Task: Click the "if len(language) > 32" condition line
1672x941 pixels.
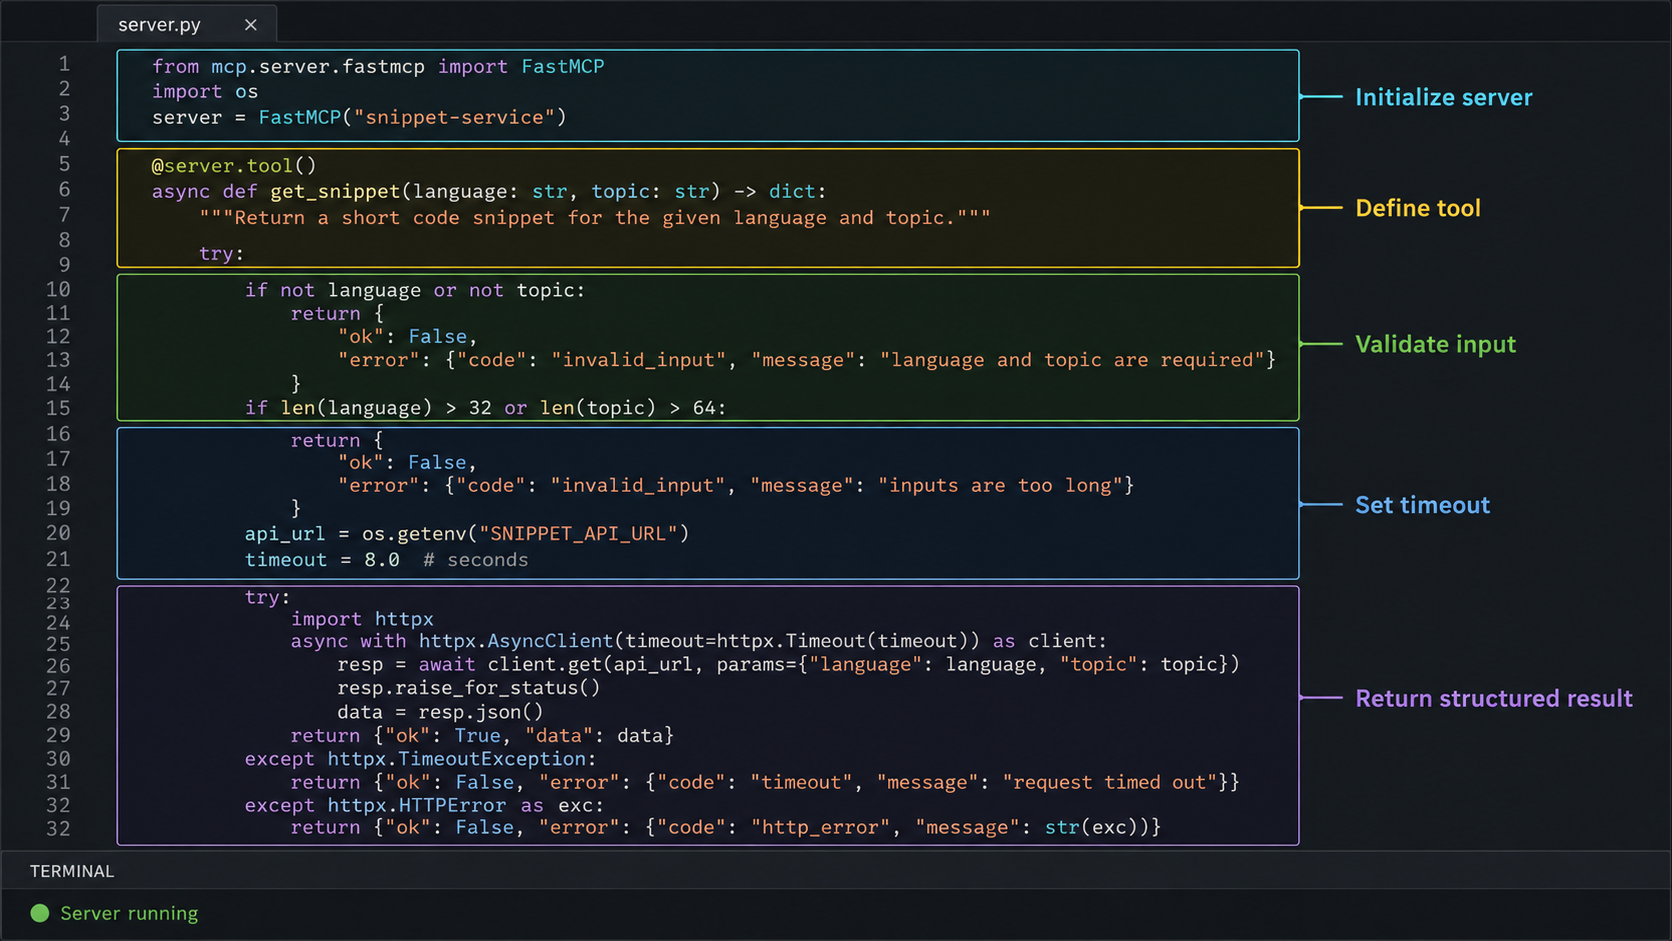Action: click(486, 408)
